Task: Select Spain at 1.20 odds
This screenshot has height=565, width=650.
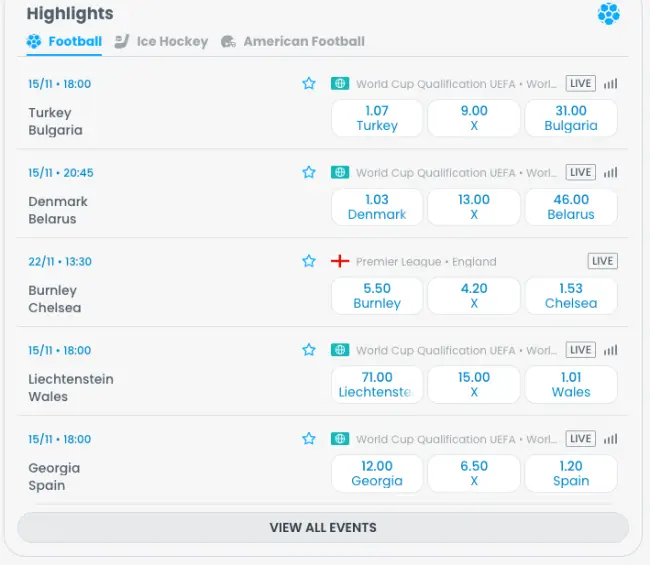Action: tap(571, 473)
